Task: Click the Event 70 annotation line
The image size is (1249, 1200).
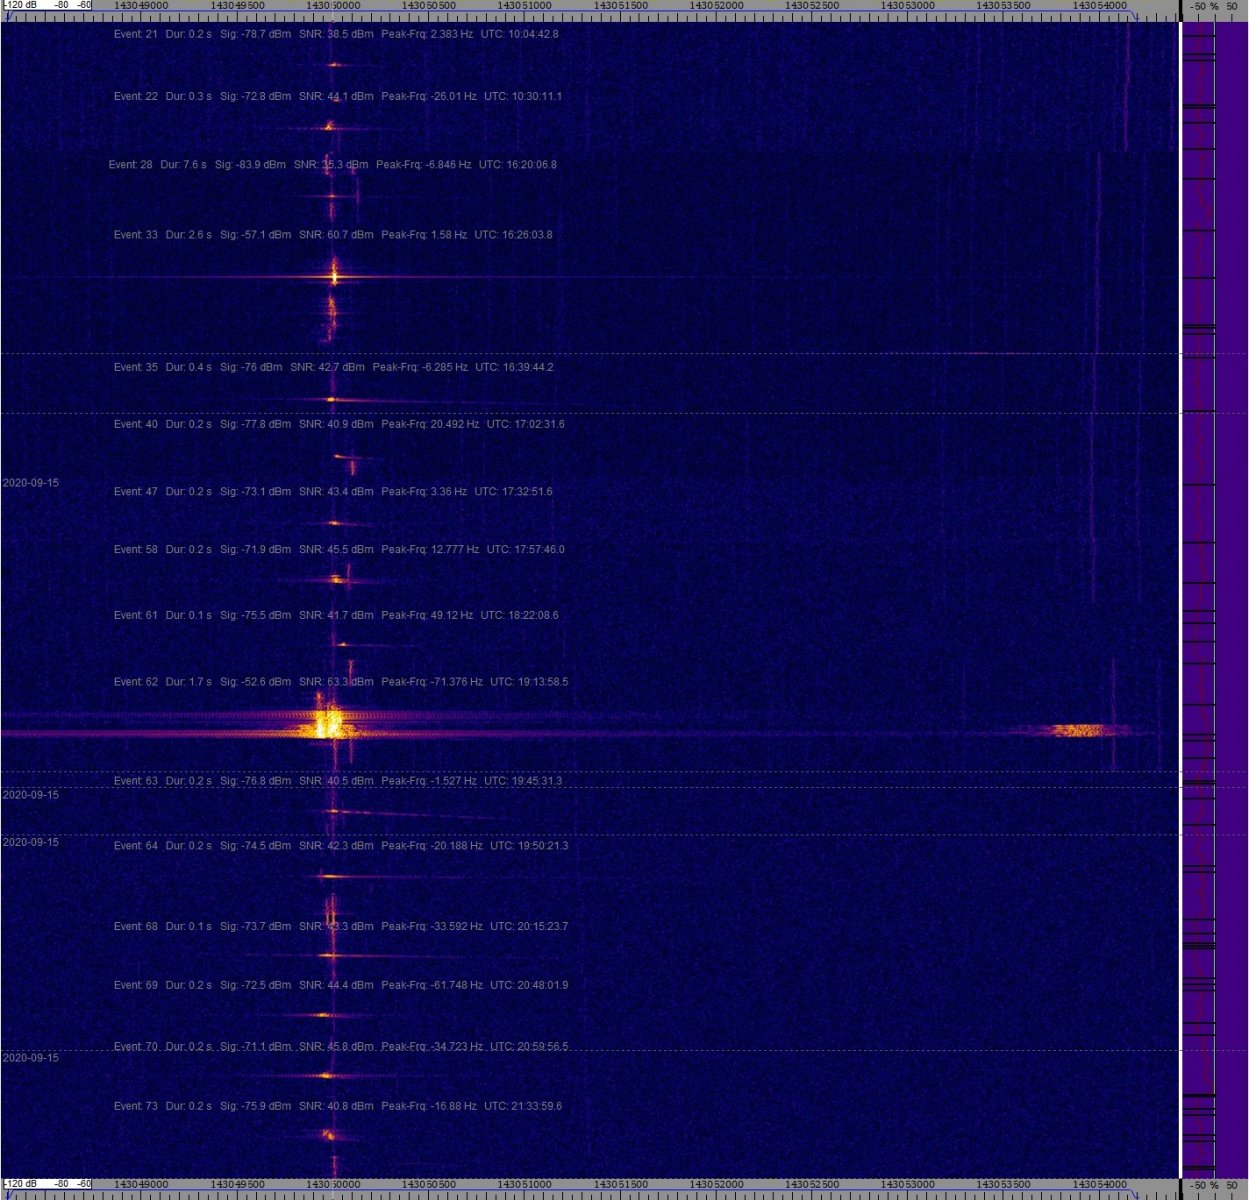Action: 341,1046
